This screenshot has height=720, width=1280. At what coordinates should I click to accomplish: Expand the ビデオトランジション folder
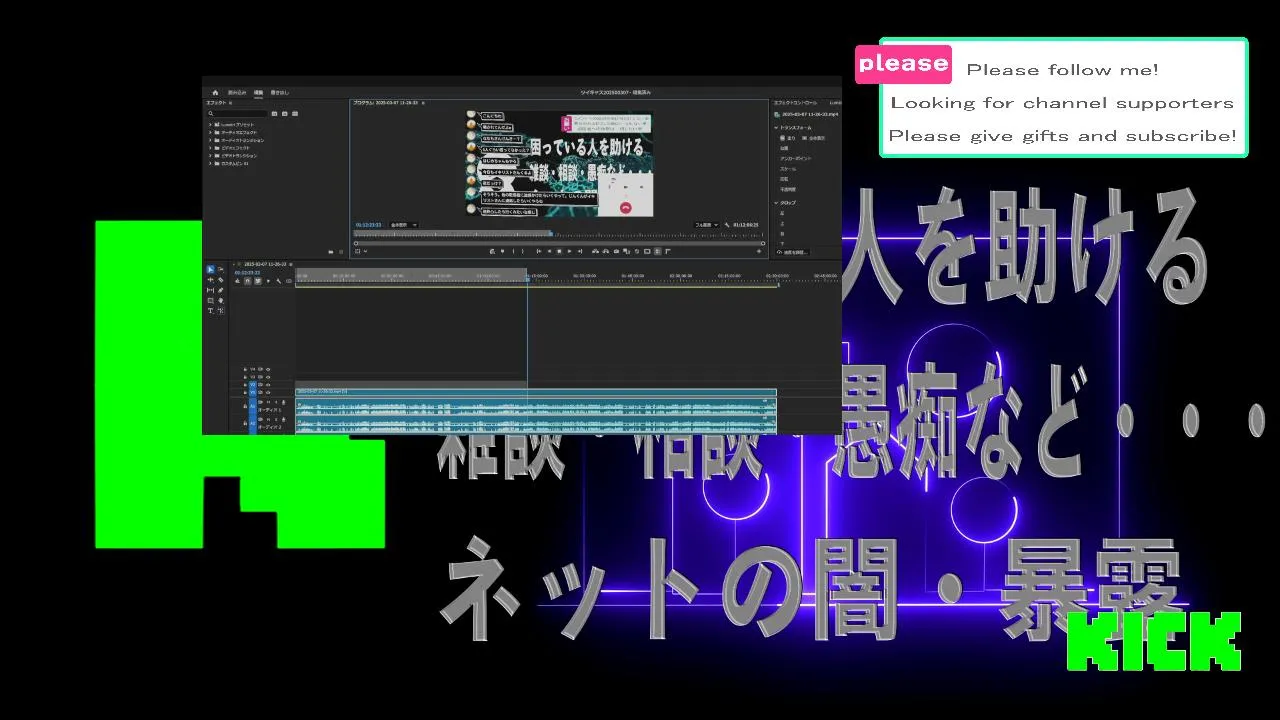point(210,155)
